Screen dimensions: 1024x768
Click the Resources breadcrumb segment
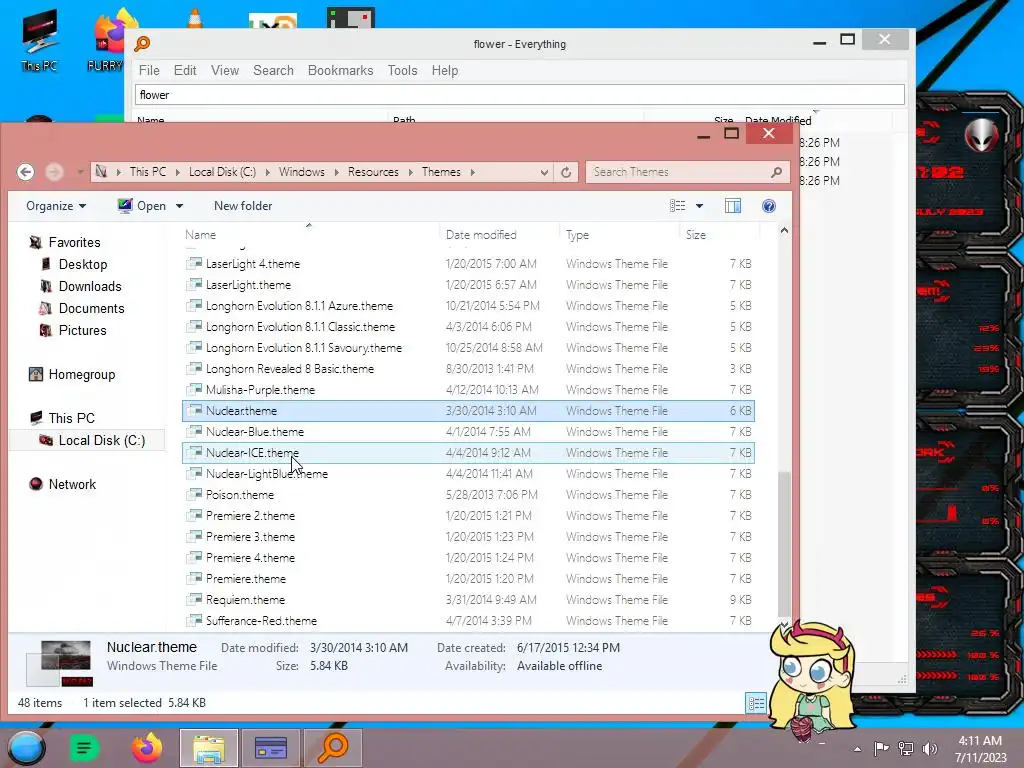pos(373,172)
